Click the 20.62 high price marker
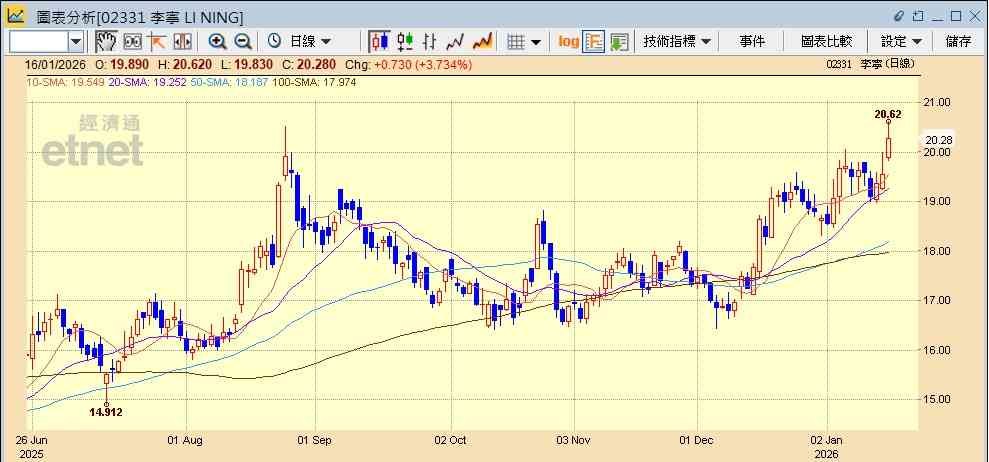 [x=888, y=114]
